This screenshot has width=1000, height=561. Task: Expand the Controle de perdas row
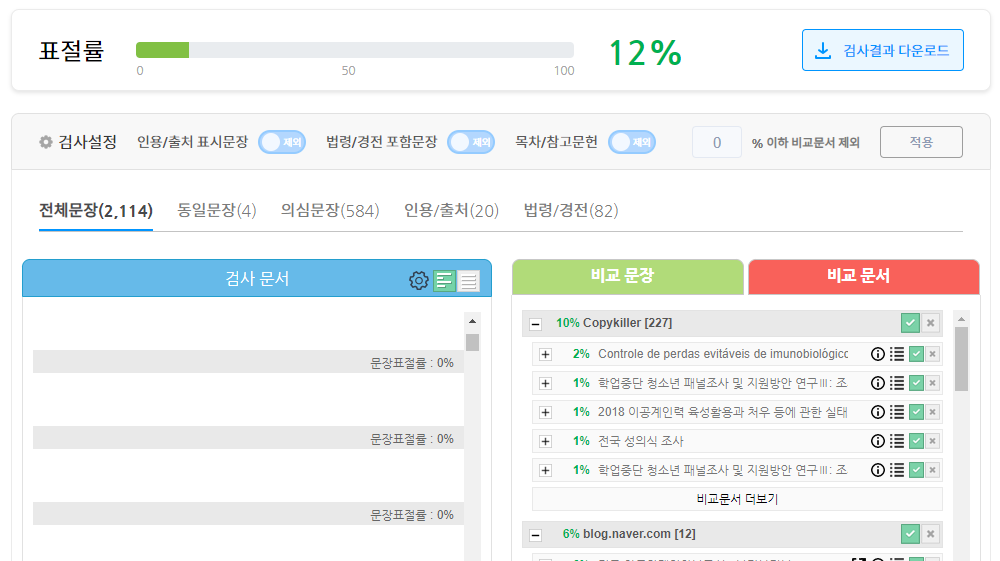(x=545, y=354)
